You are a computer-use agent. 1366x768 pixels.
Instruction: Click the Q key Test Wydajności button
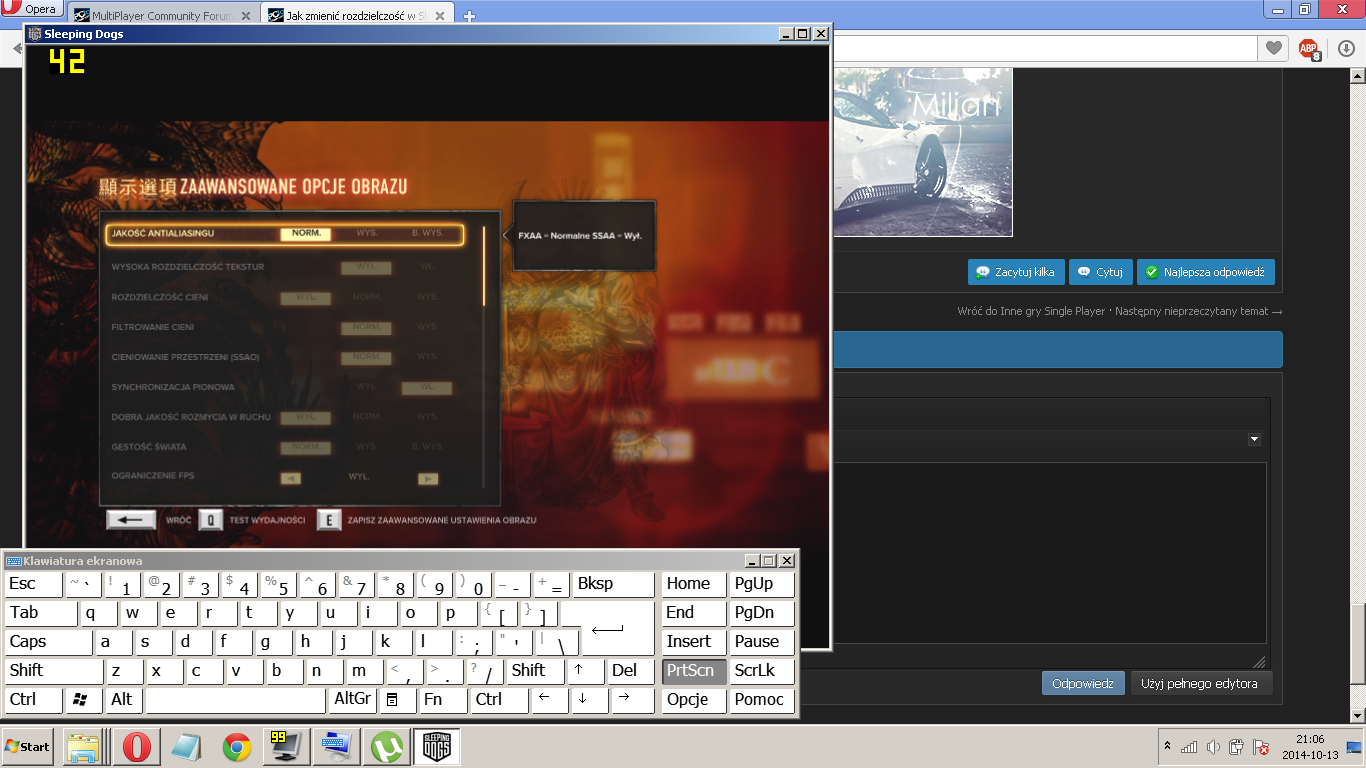tap(210, 520)
